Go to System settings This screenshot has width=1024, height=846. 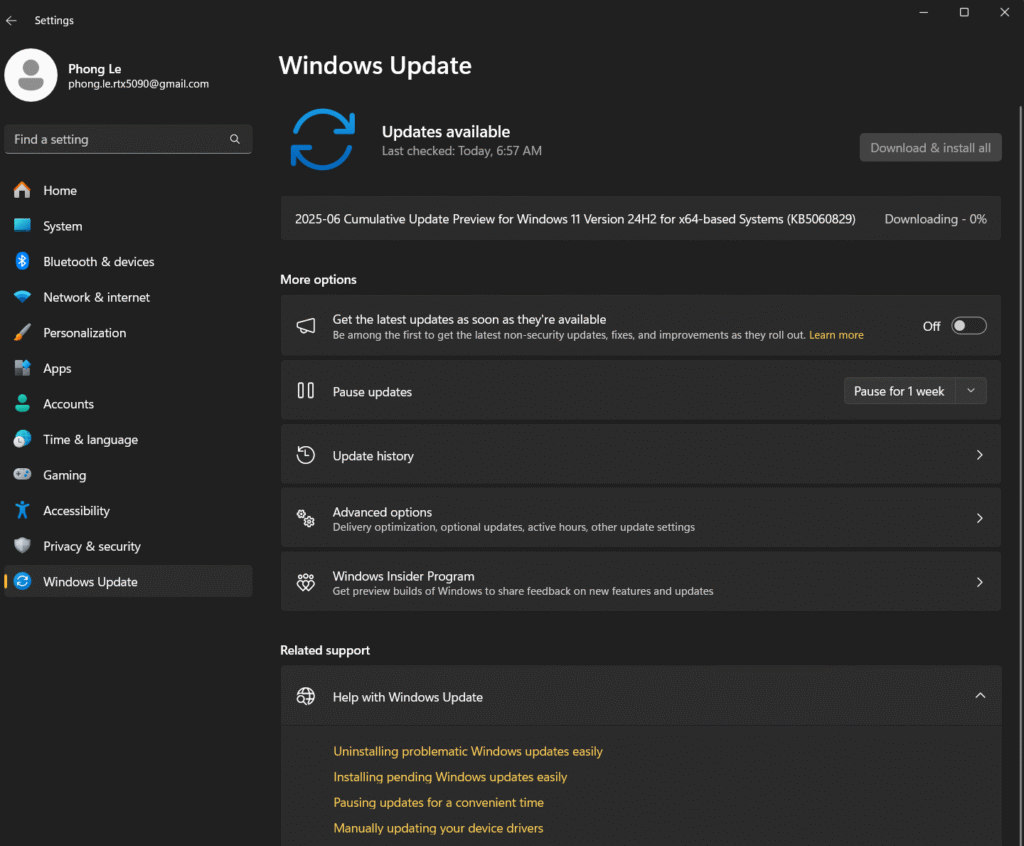tap(128, 226)
